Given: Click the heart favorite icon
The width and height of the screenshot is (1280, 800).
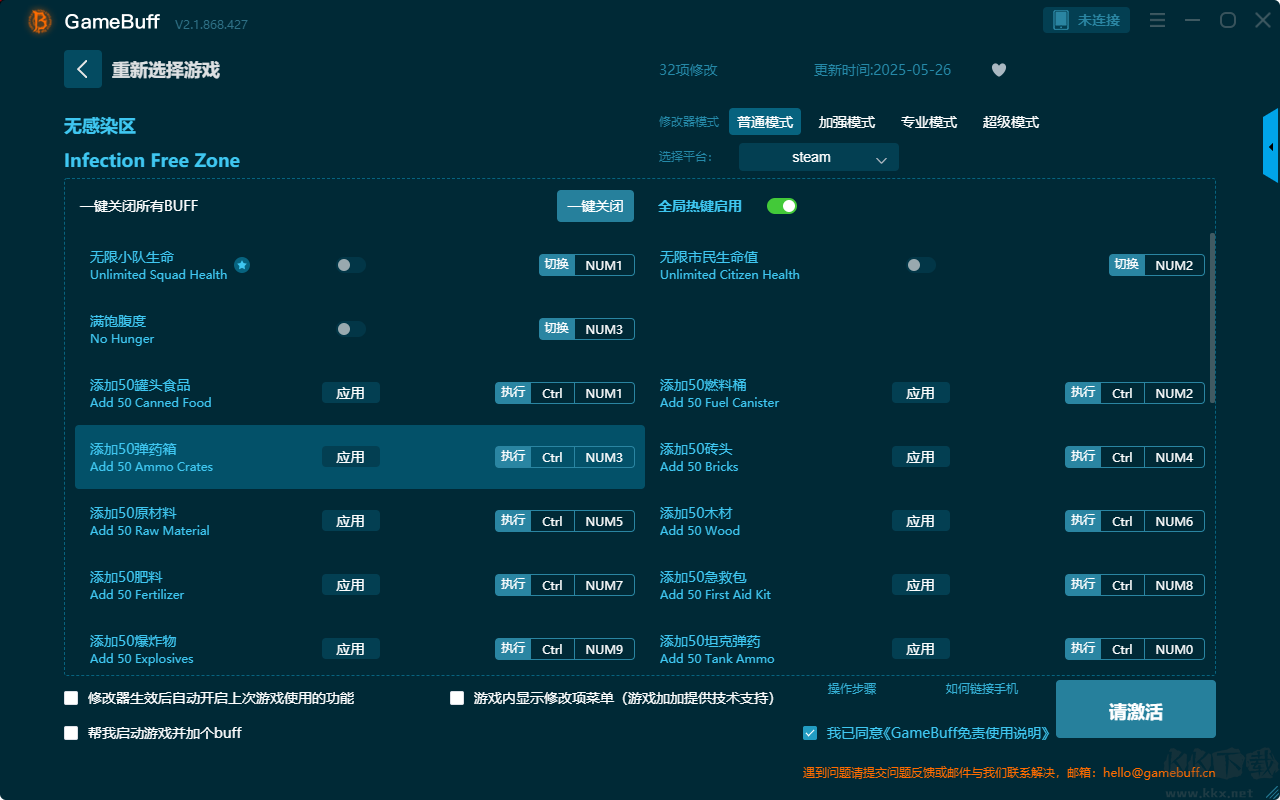Looking at the screenshot, I should click(998, 70).
